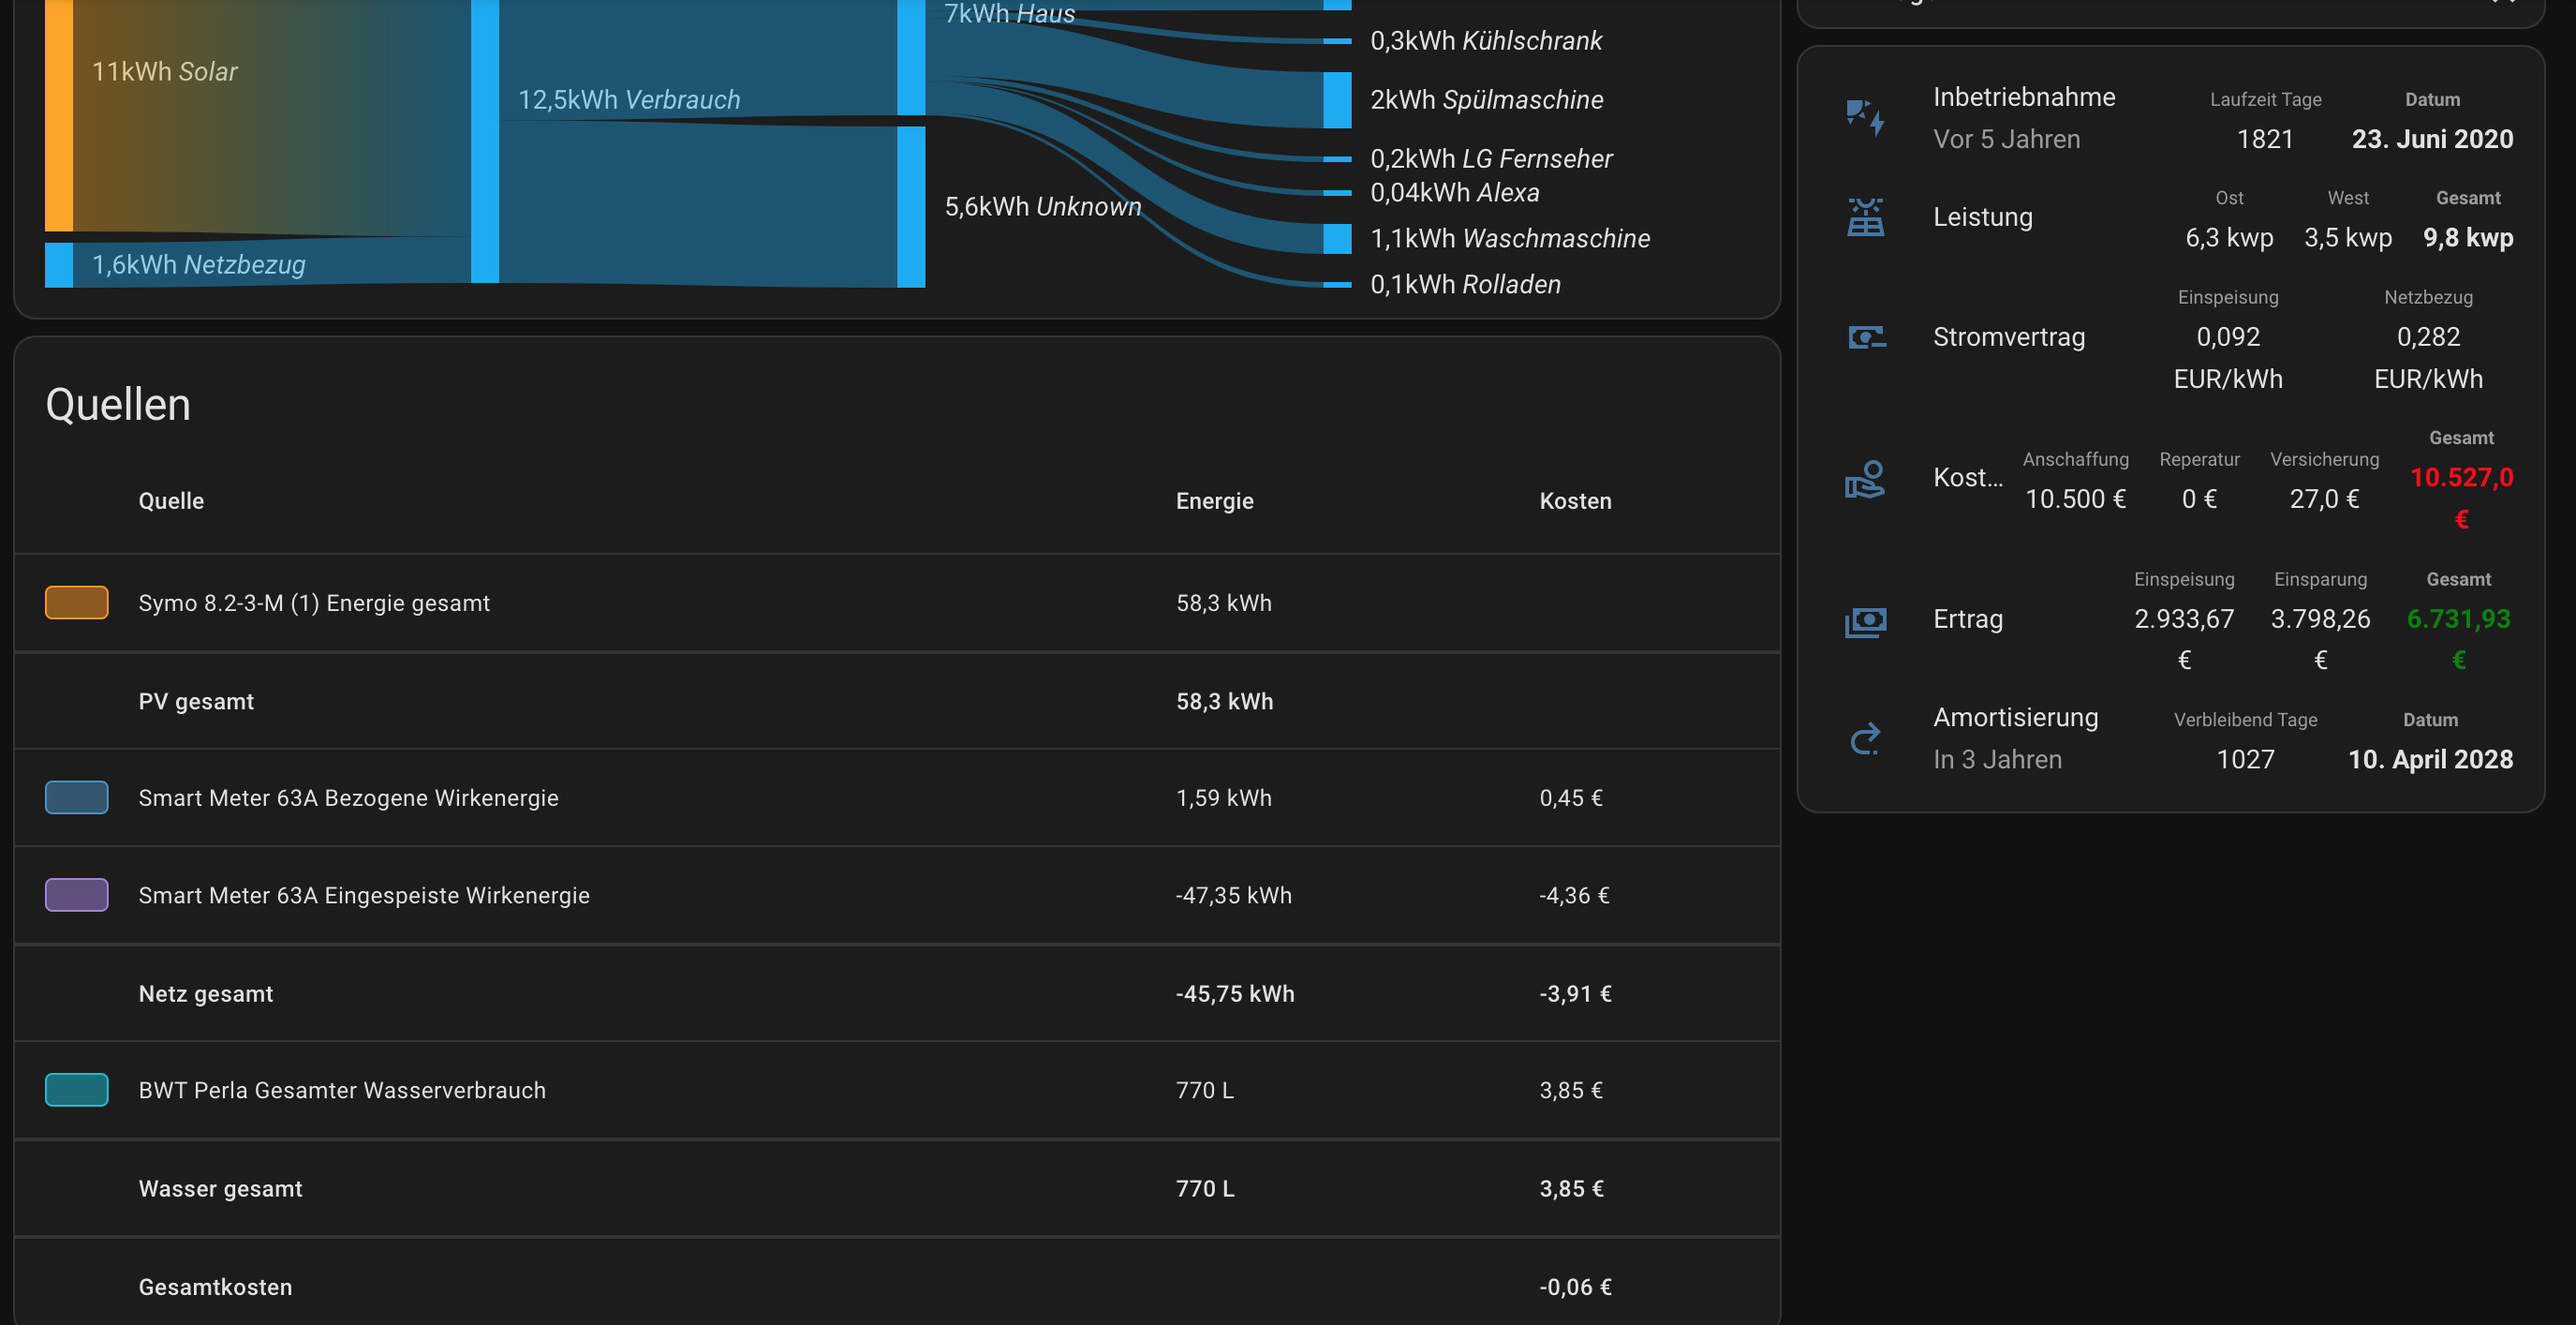
Task: Click the Ertrag cash-multiple icon
Action: (x=1865, y=620)
